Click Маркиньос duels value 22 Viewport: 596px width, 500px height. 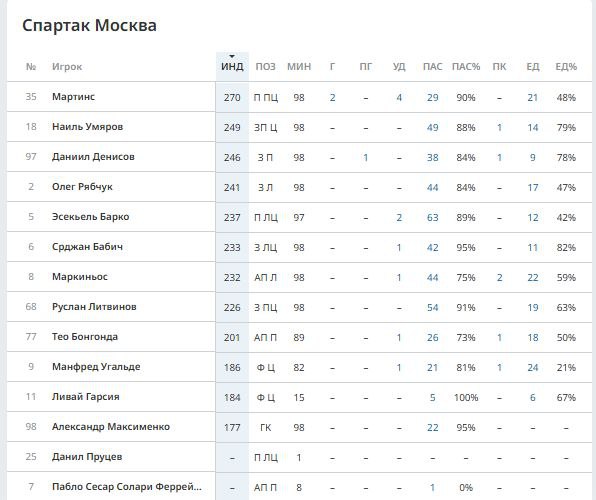point(533,278)
